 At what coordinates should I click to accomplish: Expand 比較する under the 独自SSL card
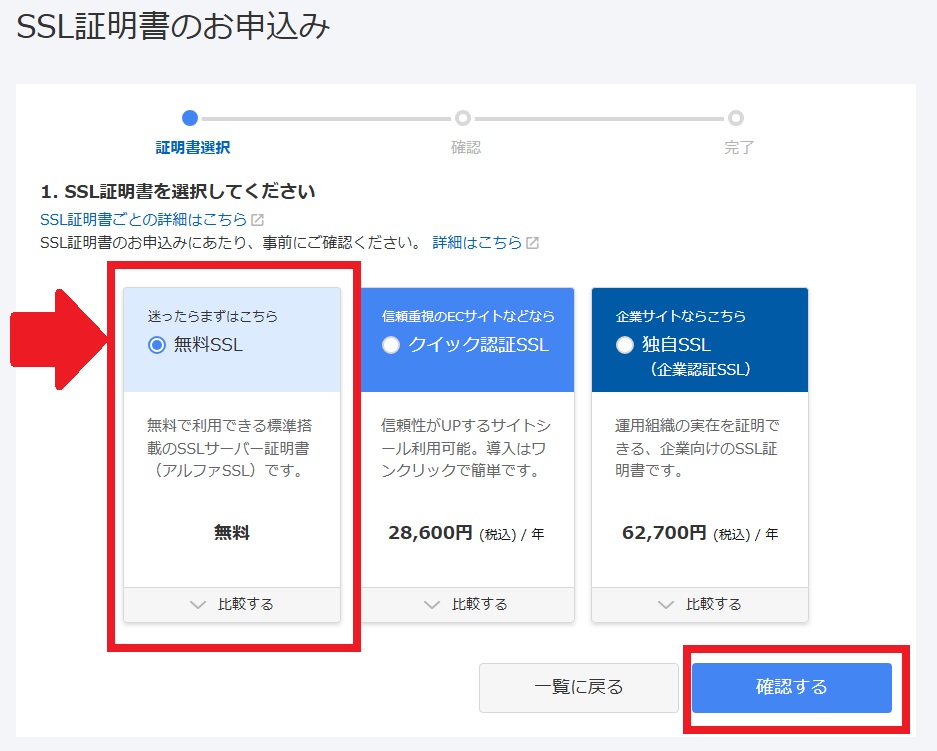tap(700, 604)
